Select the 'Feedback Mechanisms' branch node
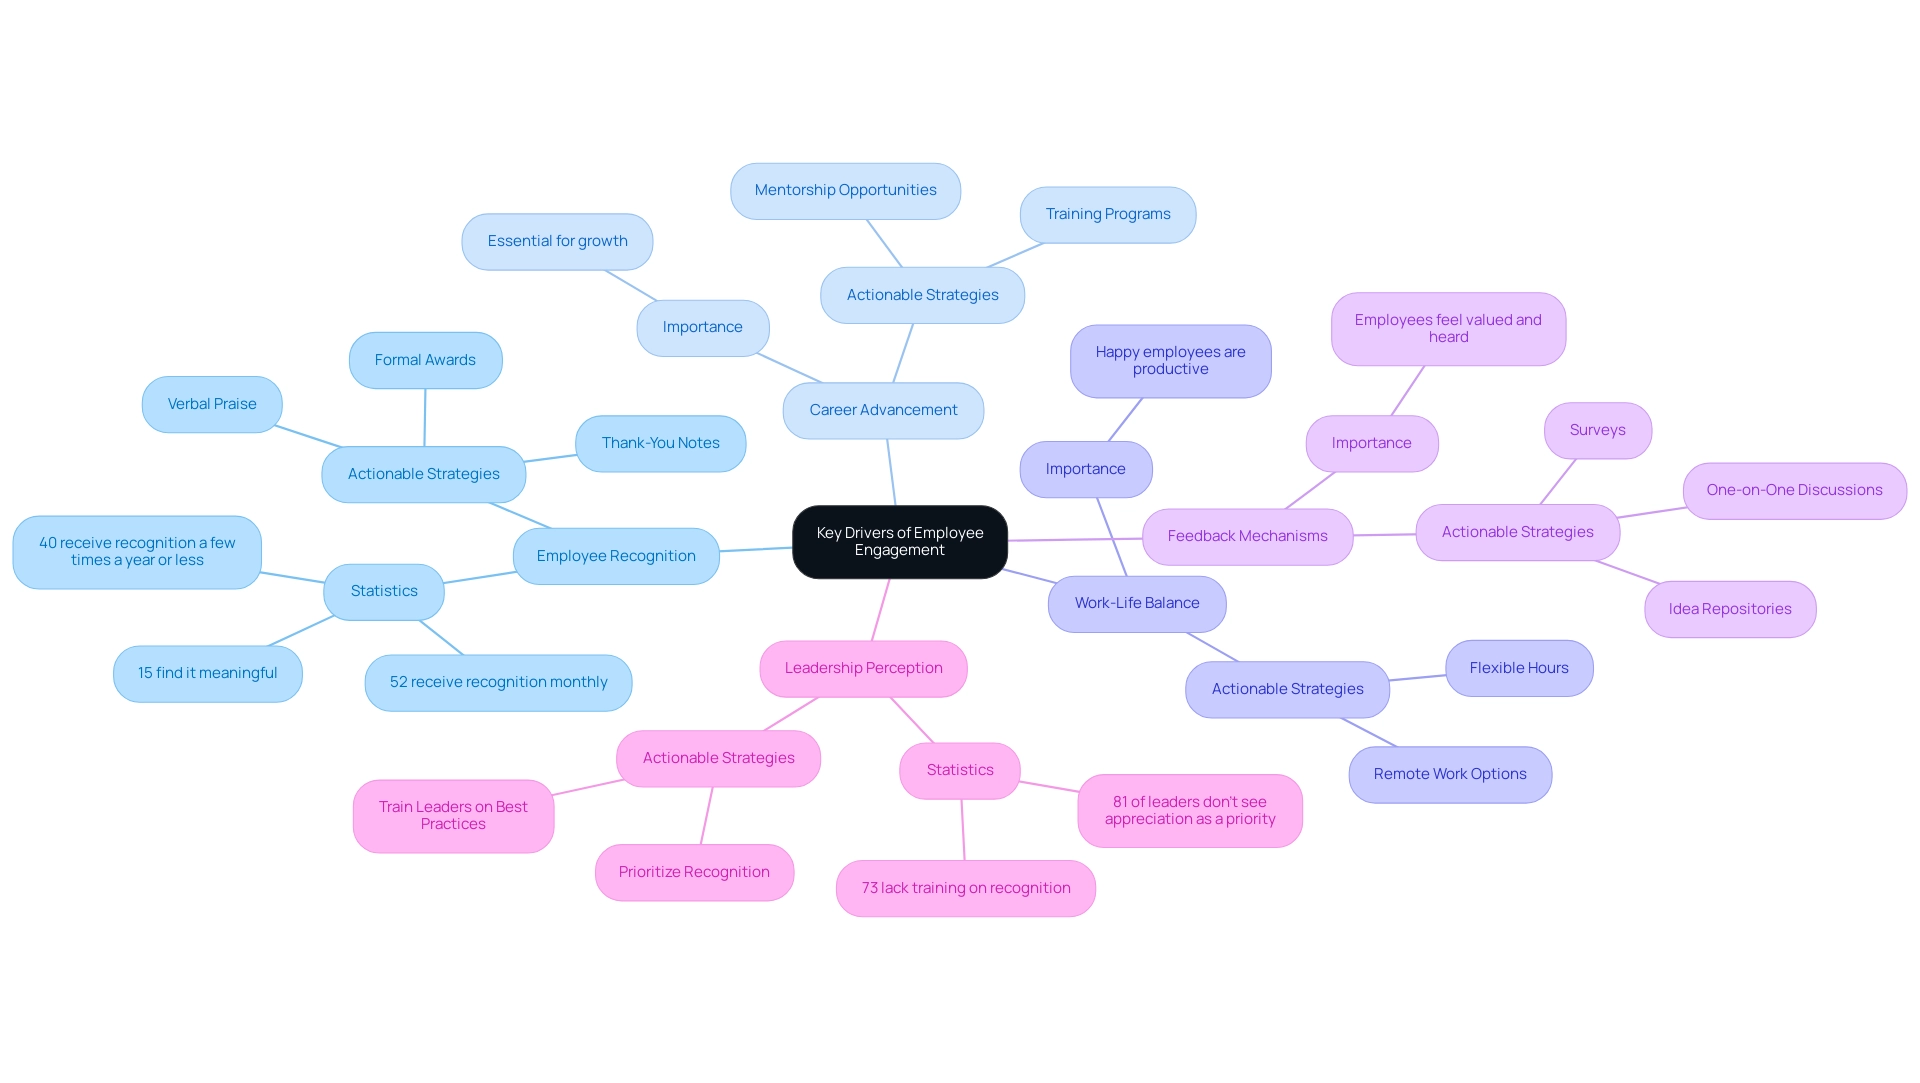Screen dimensions: 1920x1083 pyautogui.click(x=1246, y=536)
